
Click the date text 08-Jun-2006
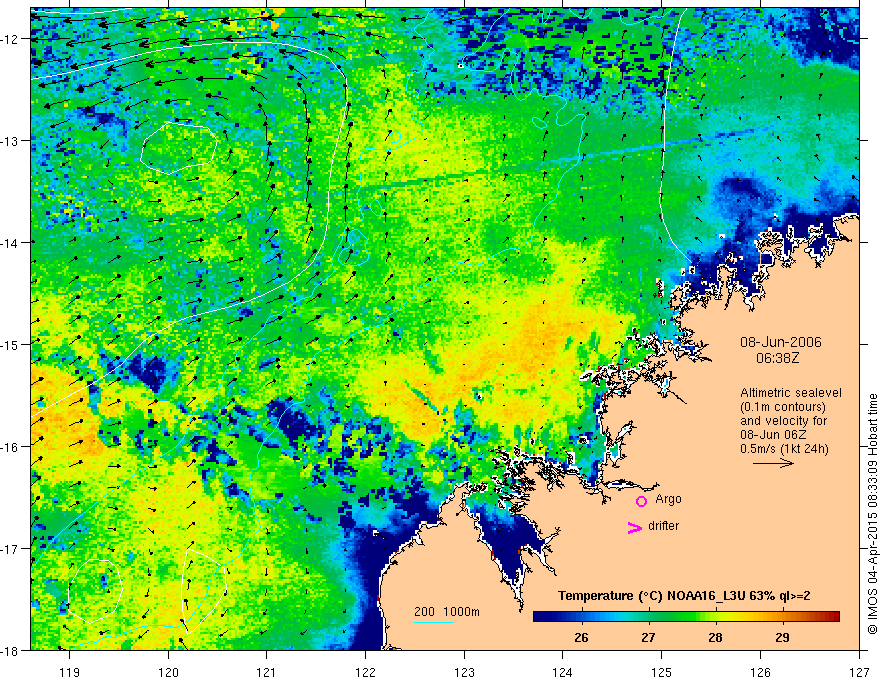(x=781, y=342)
